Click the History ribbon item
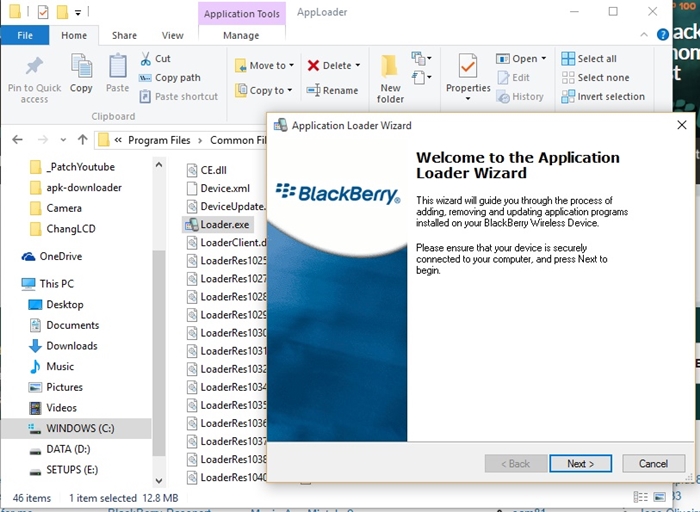 tap(521, 96)
